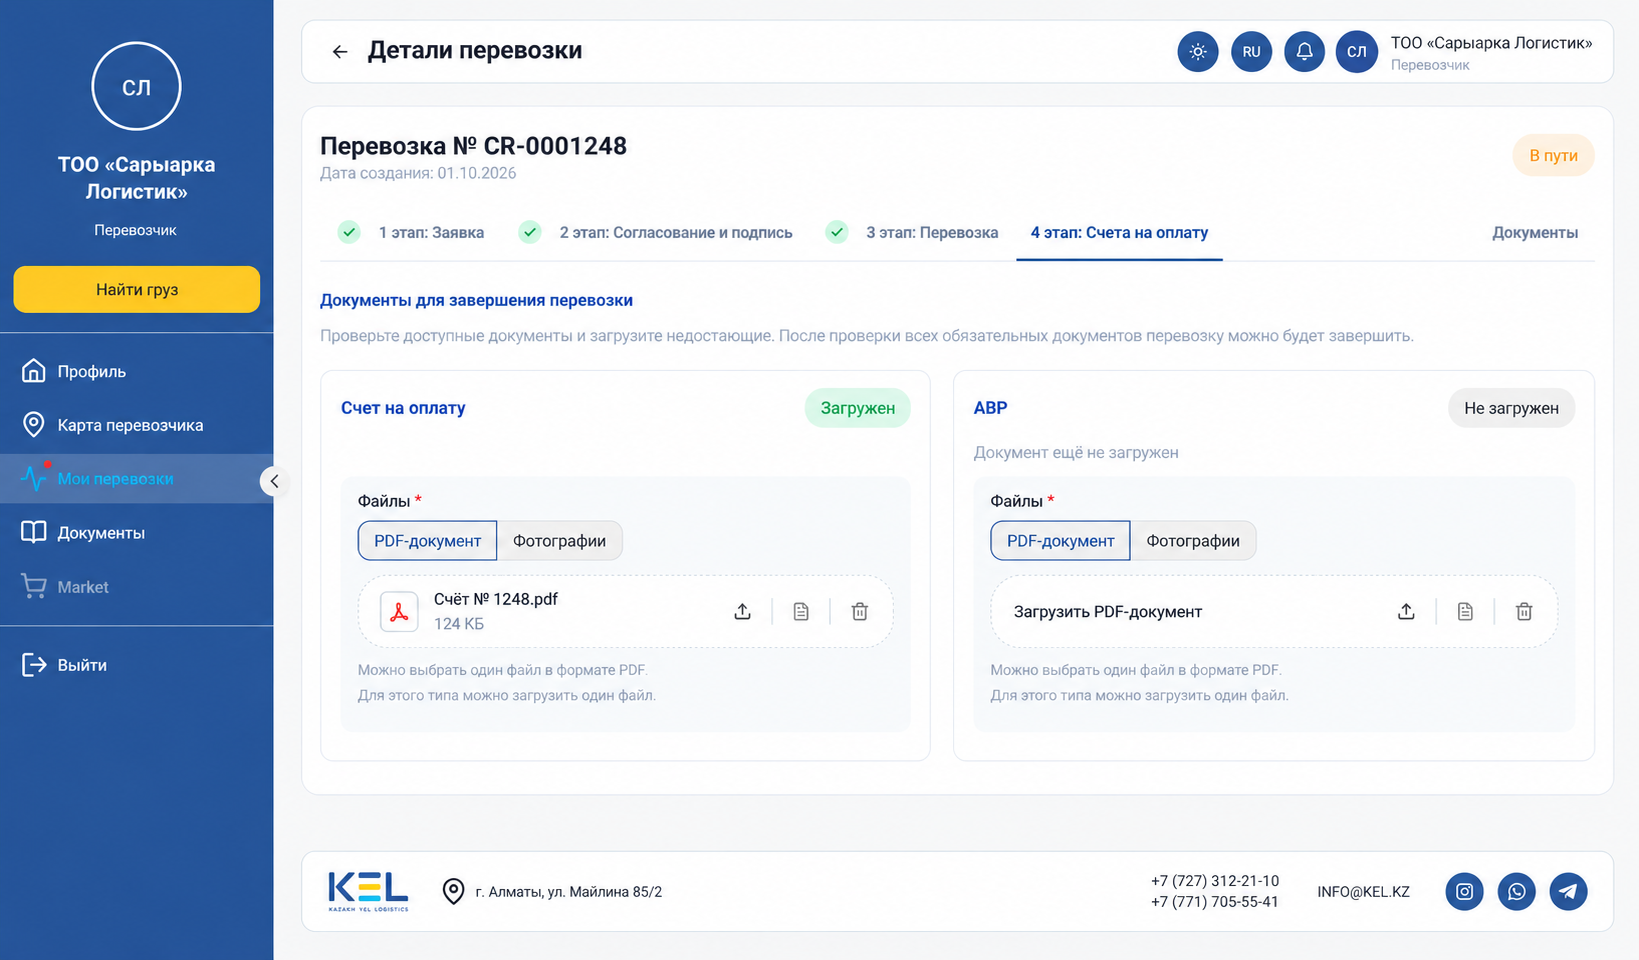Select PDF-документ option under Счет на оплату

(x=427, y=541)
